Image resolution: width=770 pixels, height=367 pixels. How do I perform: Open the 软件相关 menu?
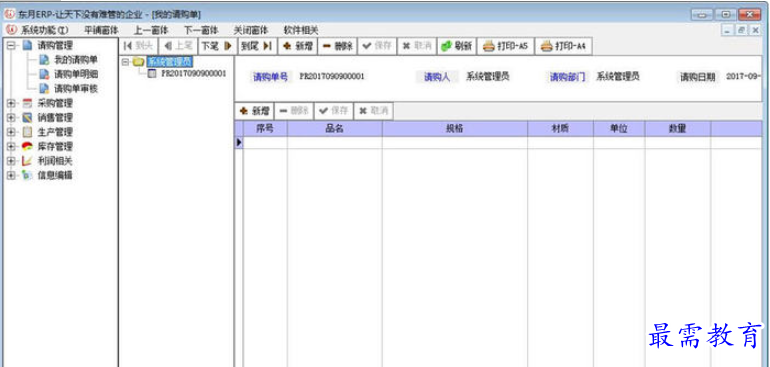301,30
